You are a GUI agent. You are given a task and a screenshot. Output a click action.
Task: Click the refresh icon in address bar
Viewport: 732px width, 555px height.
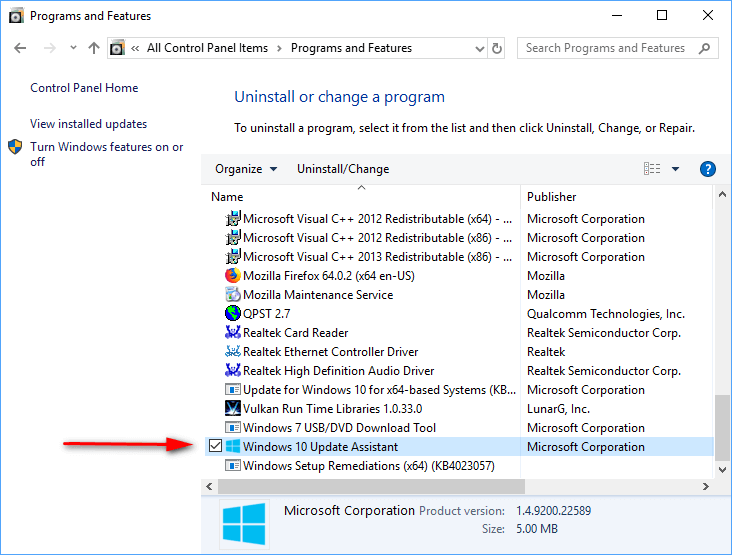(498, 48)
